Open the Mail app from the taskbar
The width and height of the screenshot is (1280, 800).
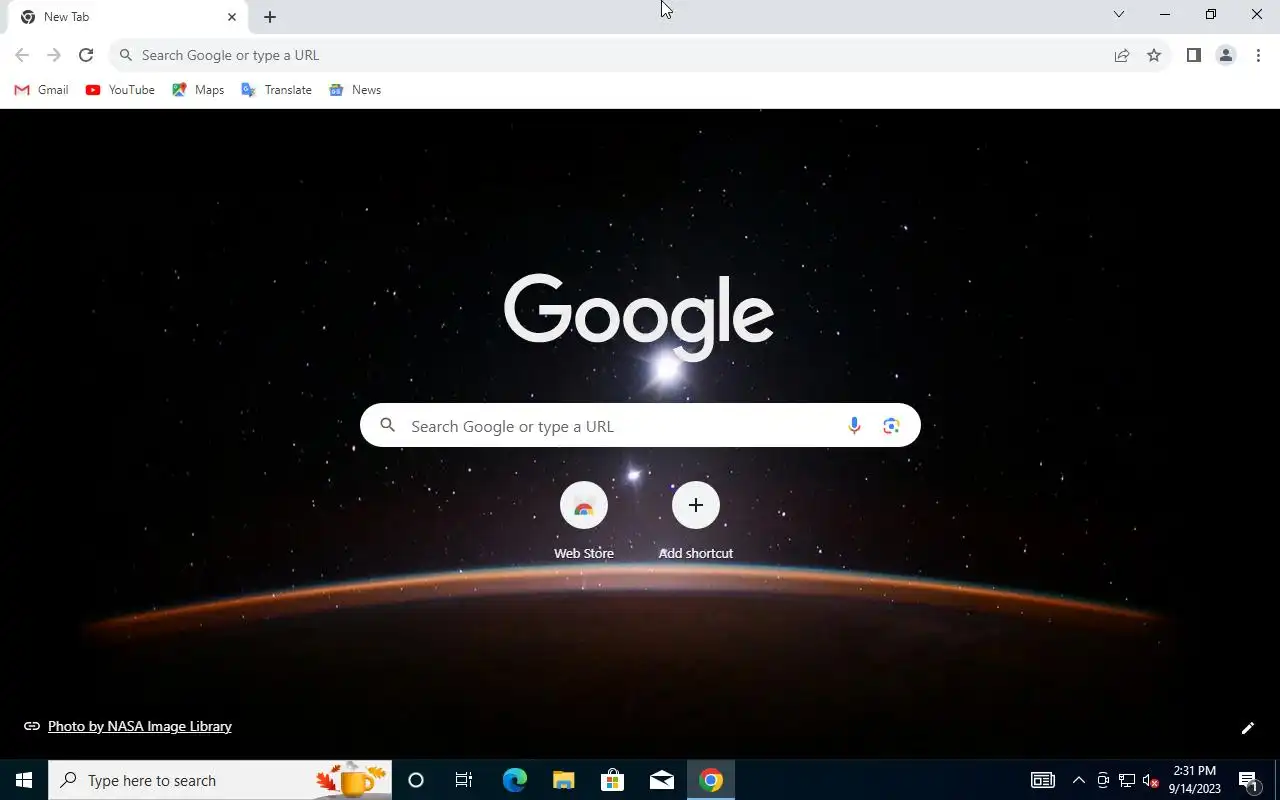click(x=662, y=780)
